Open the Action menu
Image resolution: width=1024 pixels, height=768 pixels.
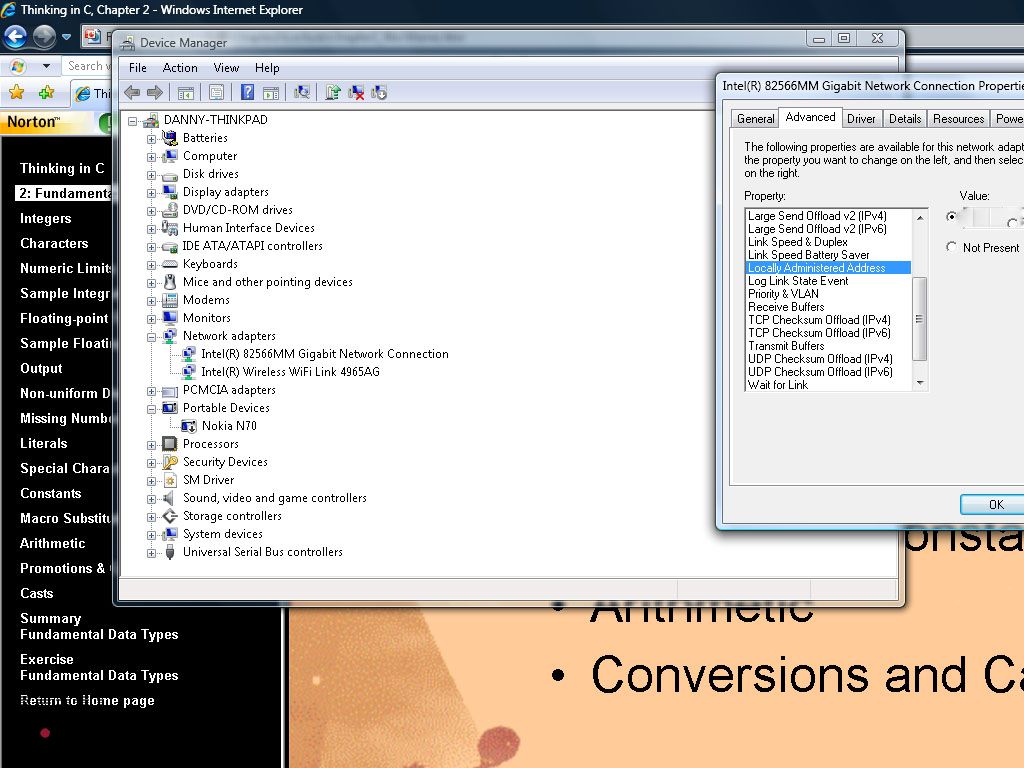(180, 68)
